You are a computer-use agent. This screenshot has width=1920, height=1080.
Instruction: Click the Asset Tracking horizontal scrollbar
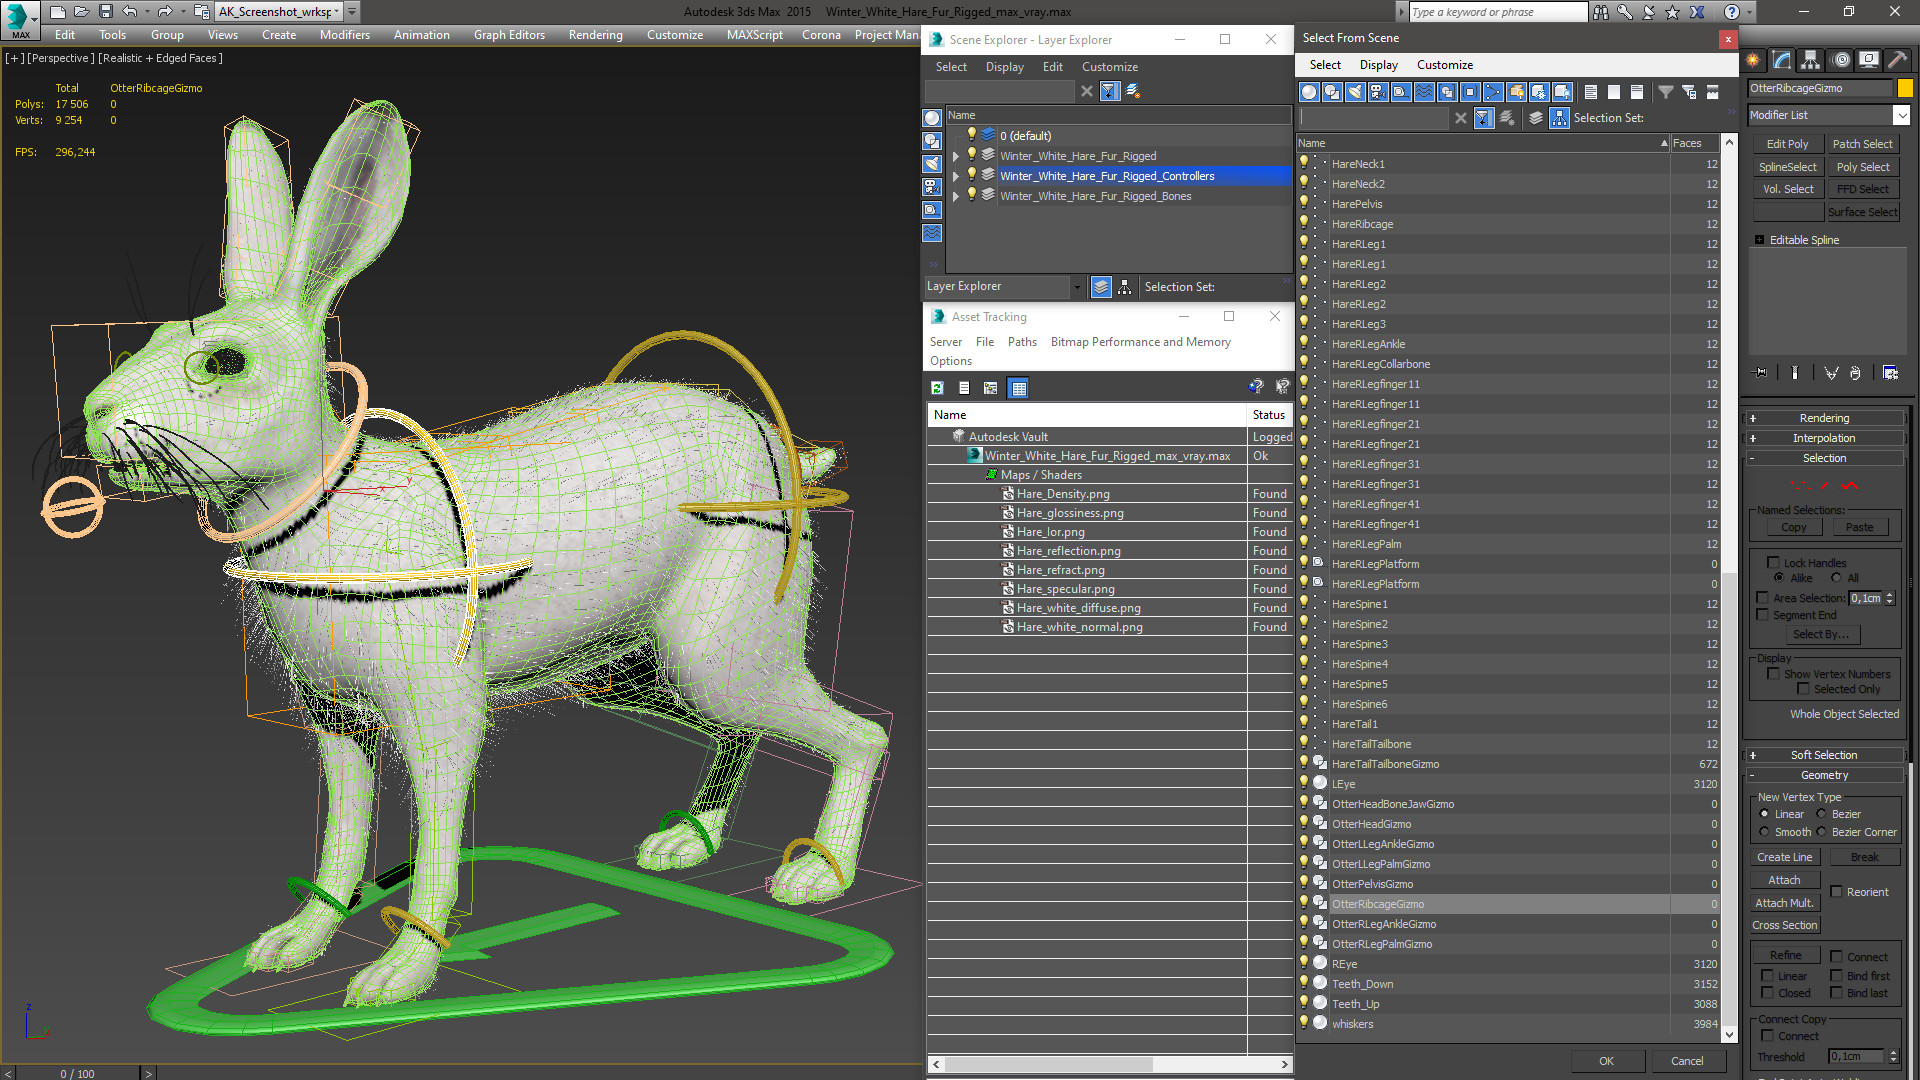point(1110,1064)
